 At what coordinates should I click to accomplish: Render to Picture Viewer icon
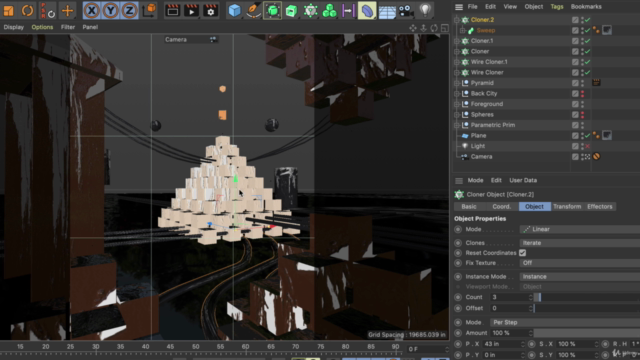click(x=191, y=10)
